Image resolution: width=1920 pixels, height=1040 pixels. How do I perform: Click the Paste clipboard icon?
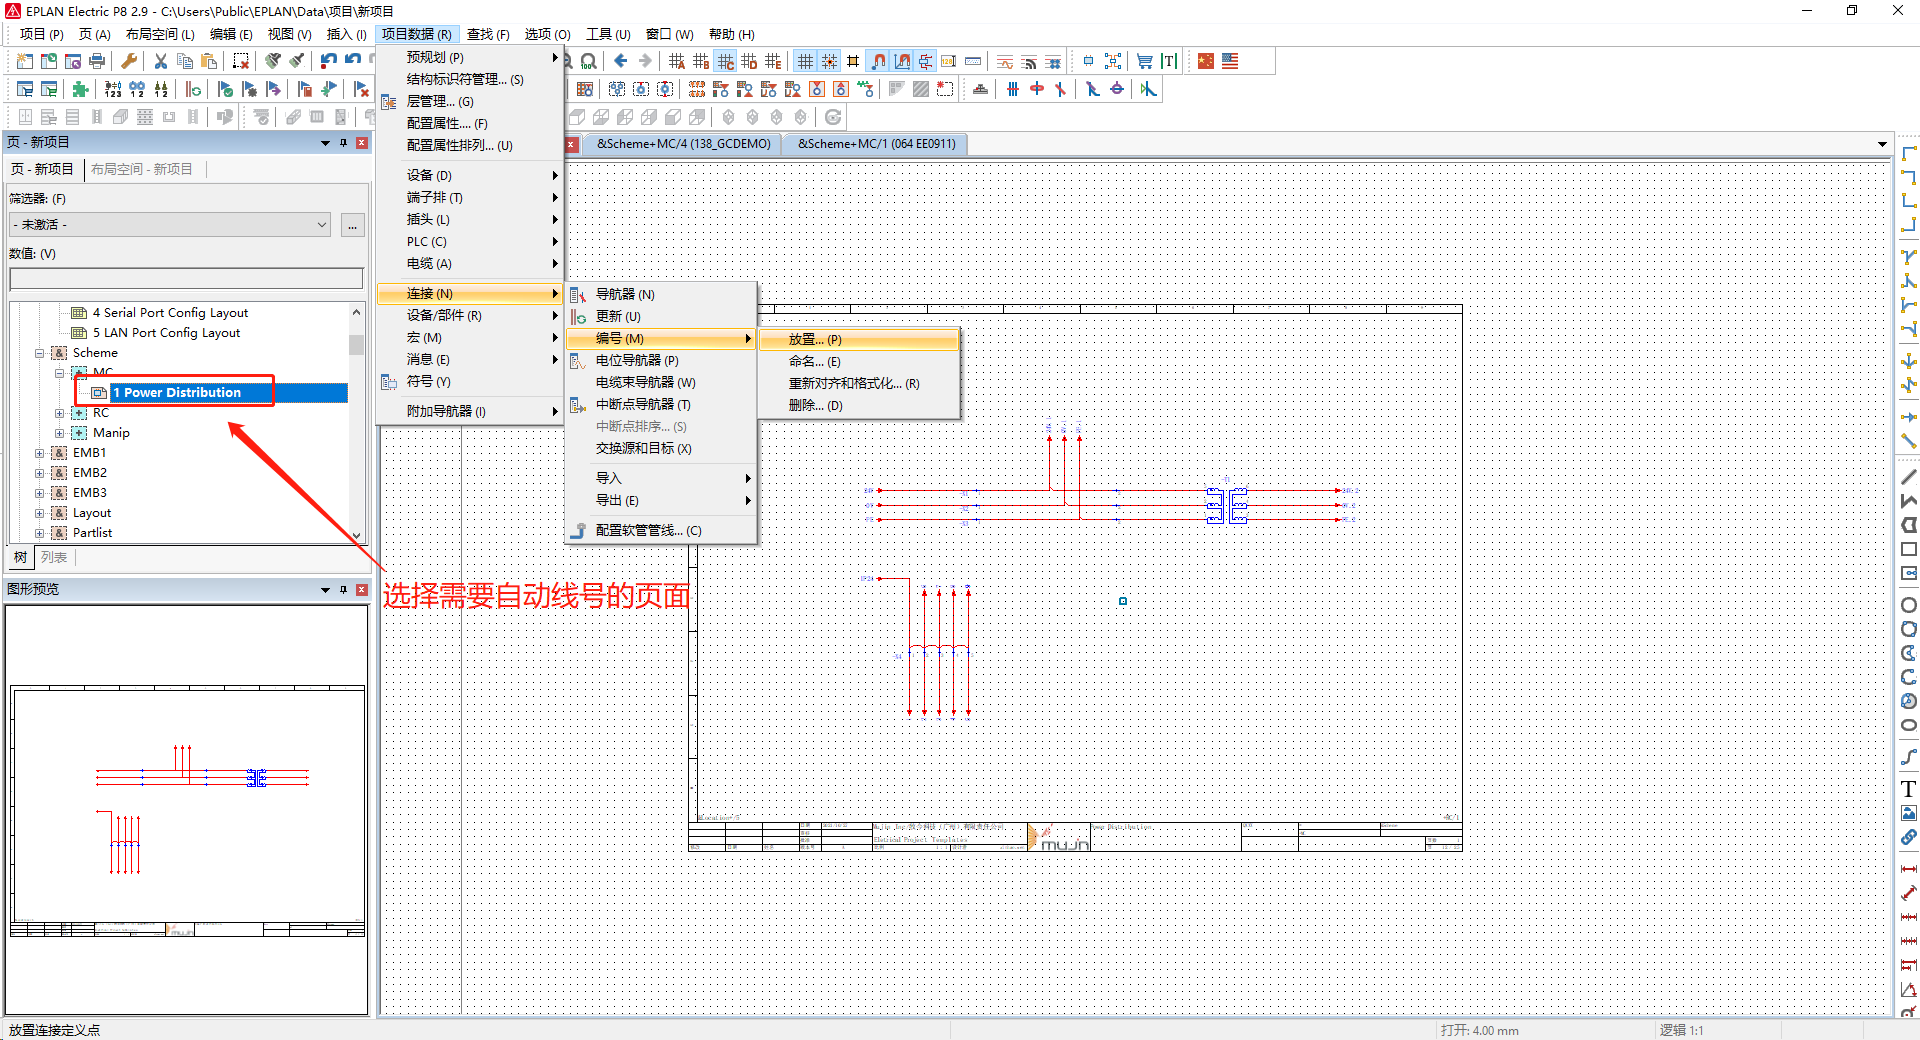(x=209, y=61)
